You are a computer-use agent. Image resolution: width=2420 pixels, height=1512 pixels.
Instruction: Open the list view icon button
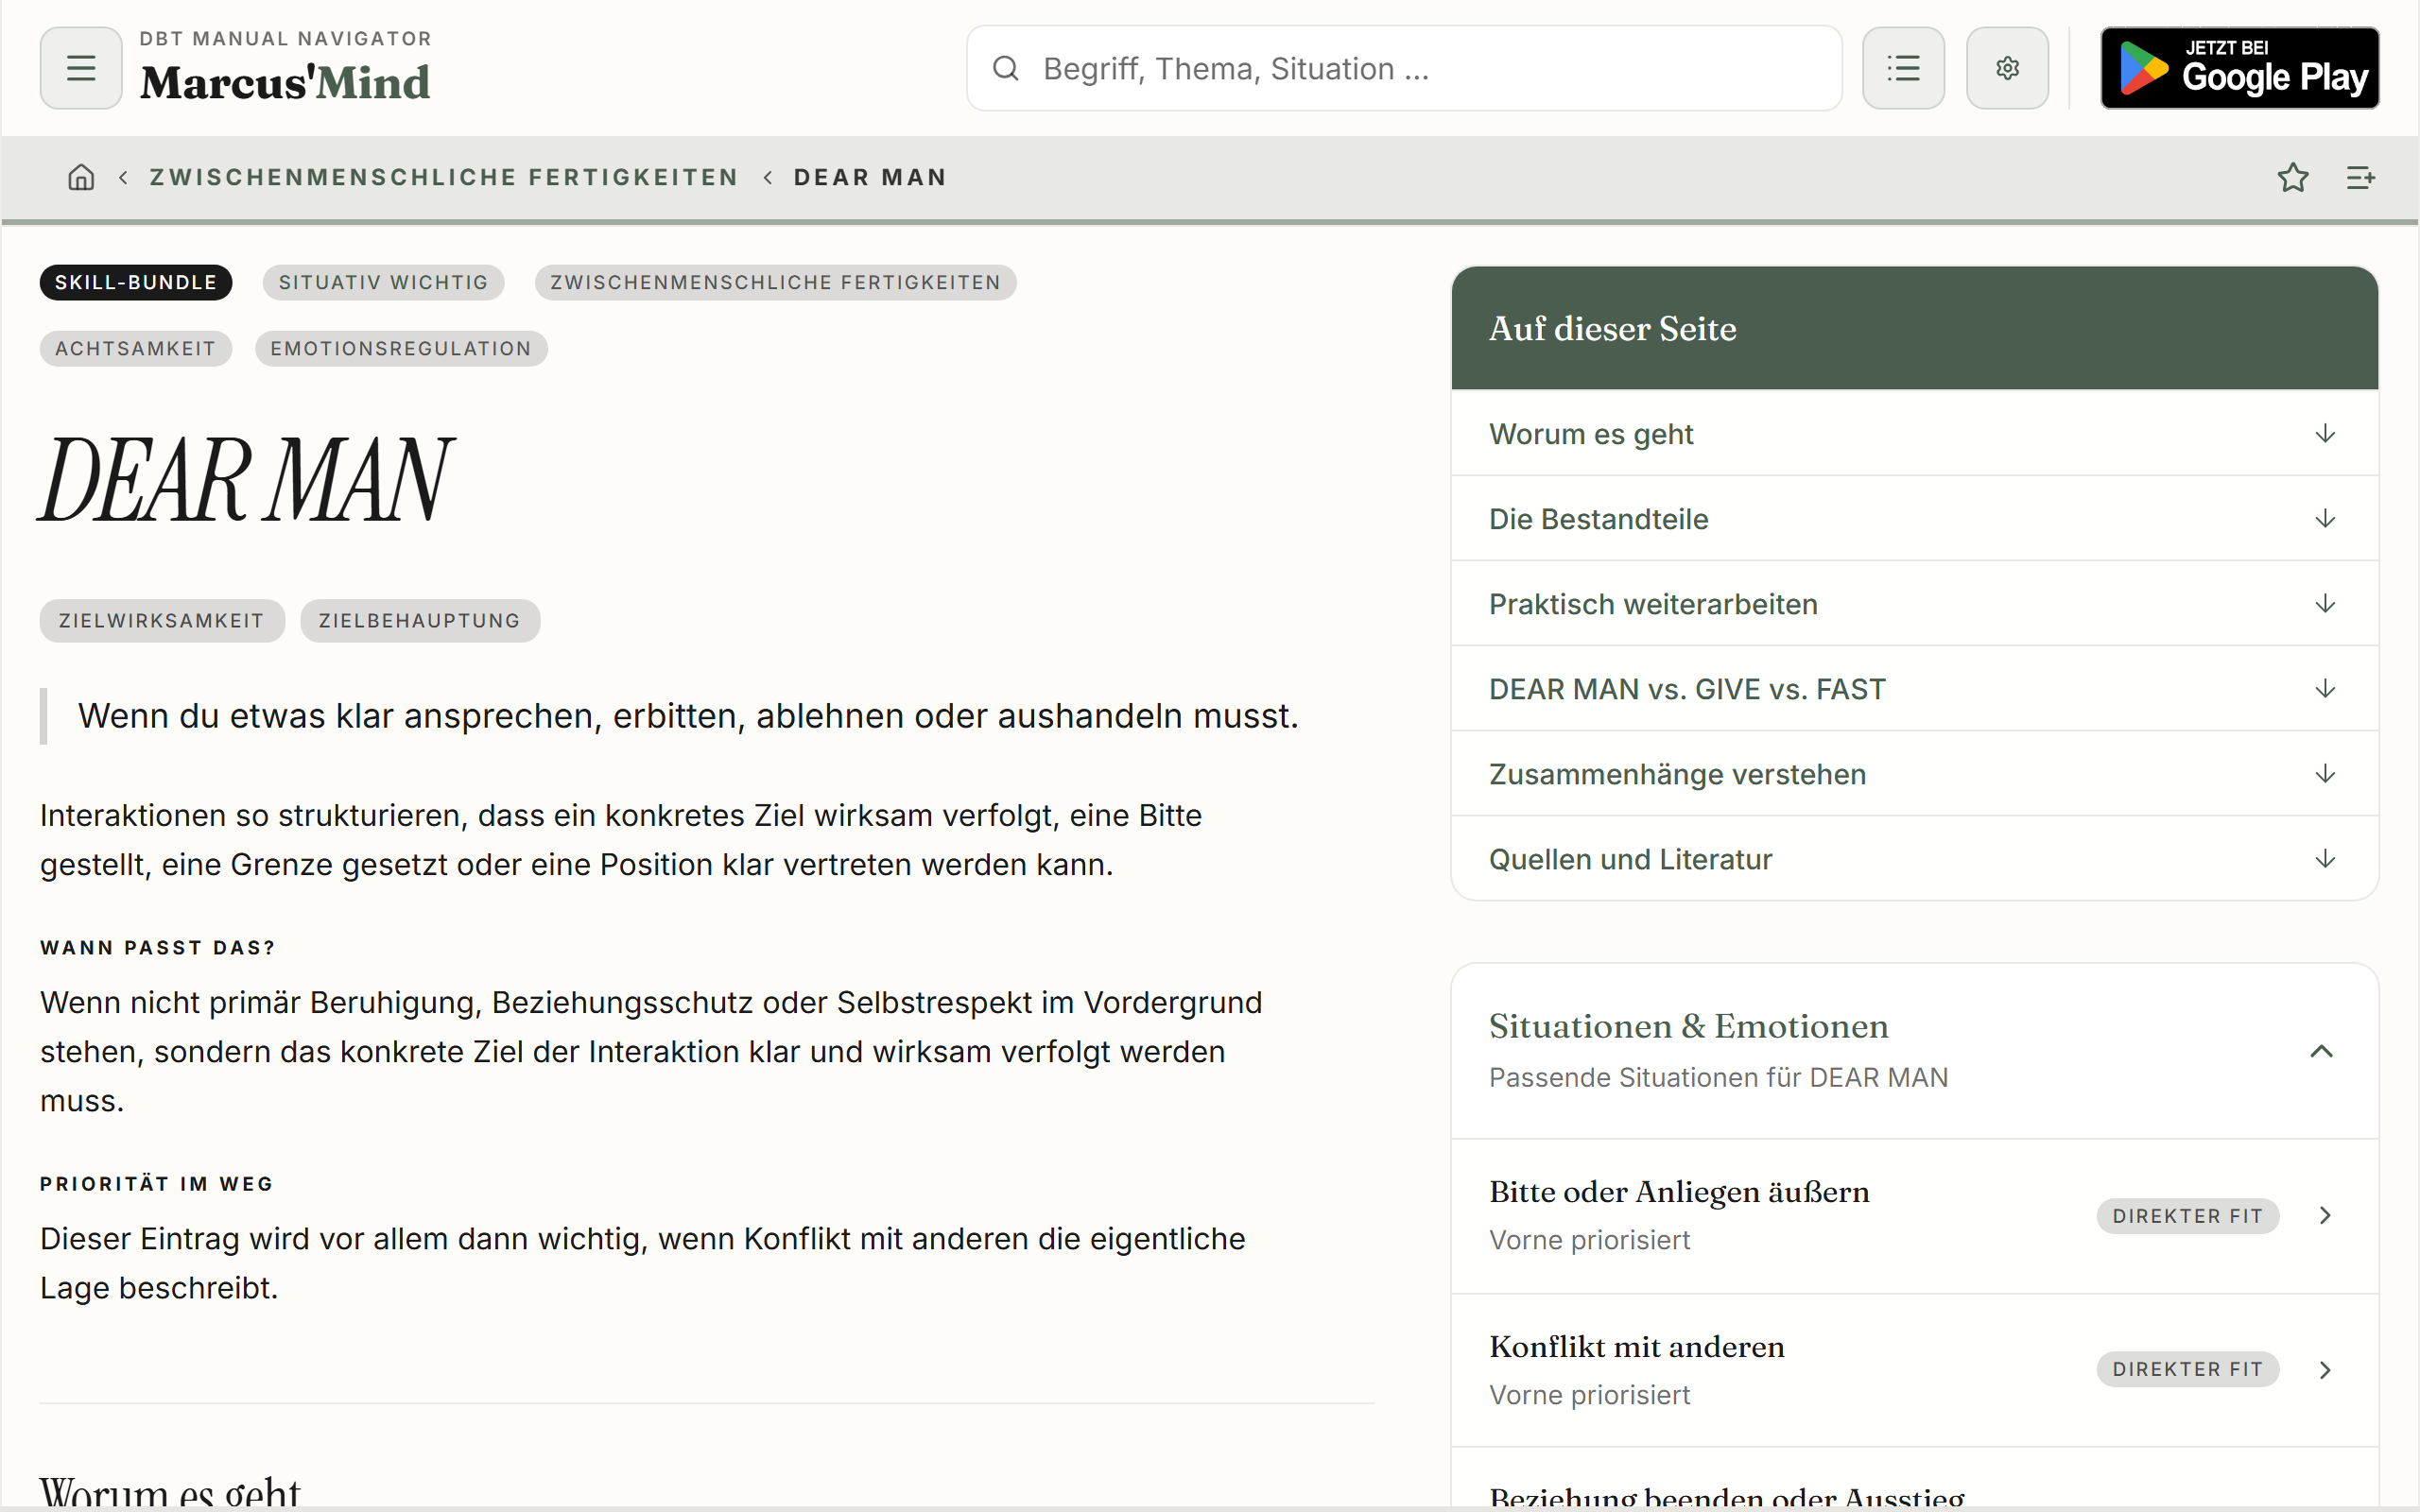pos(1903,68)
